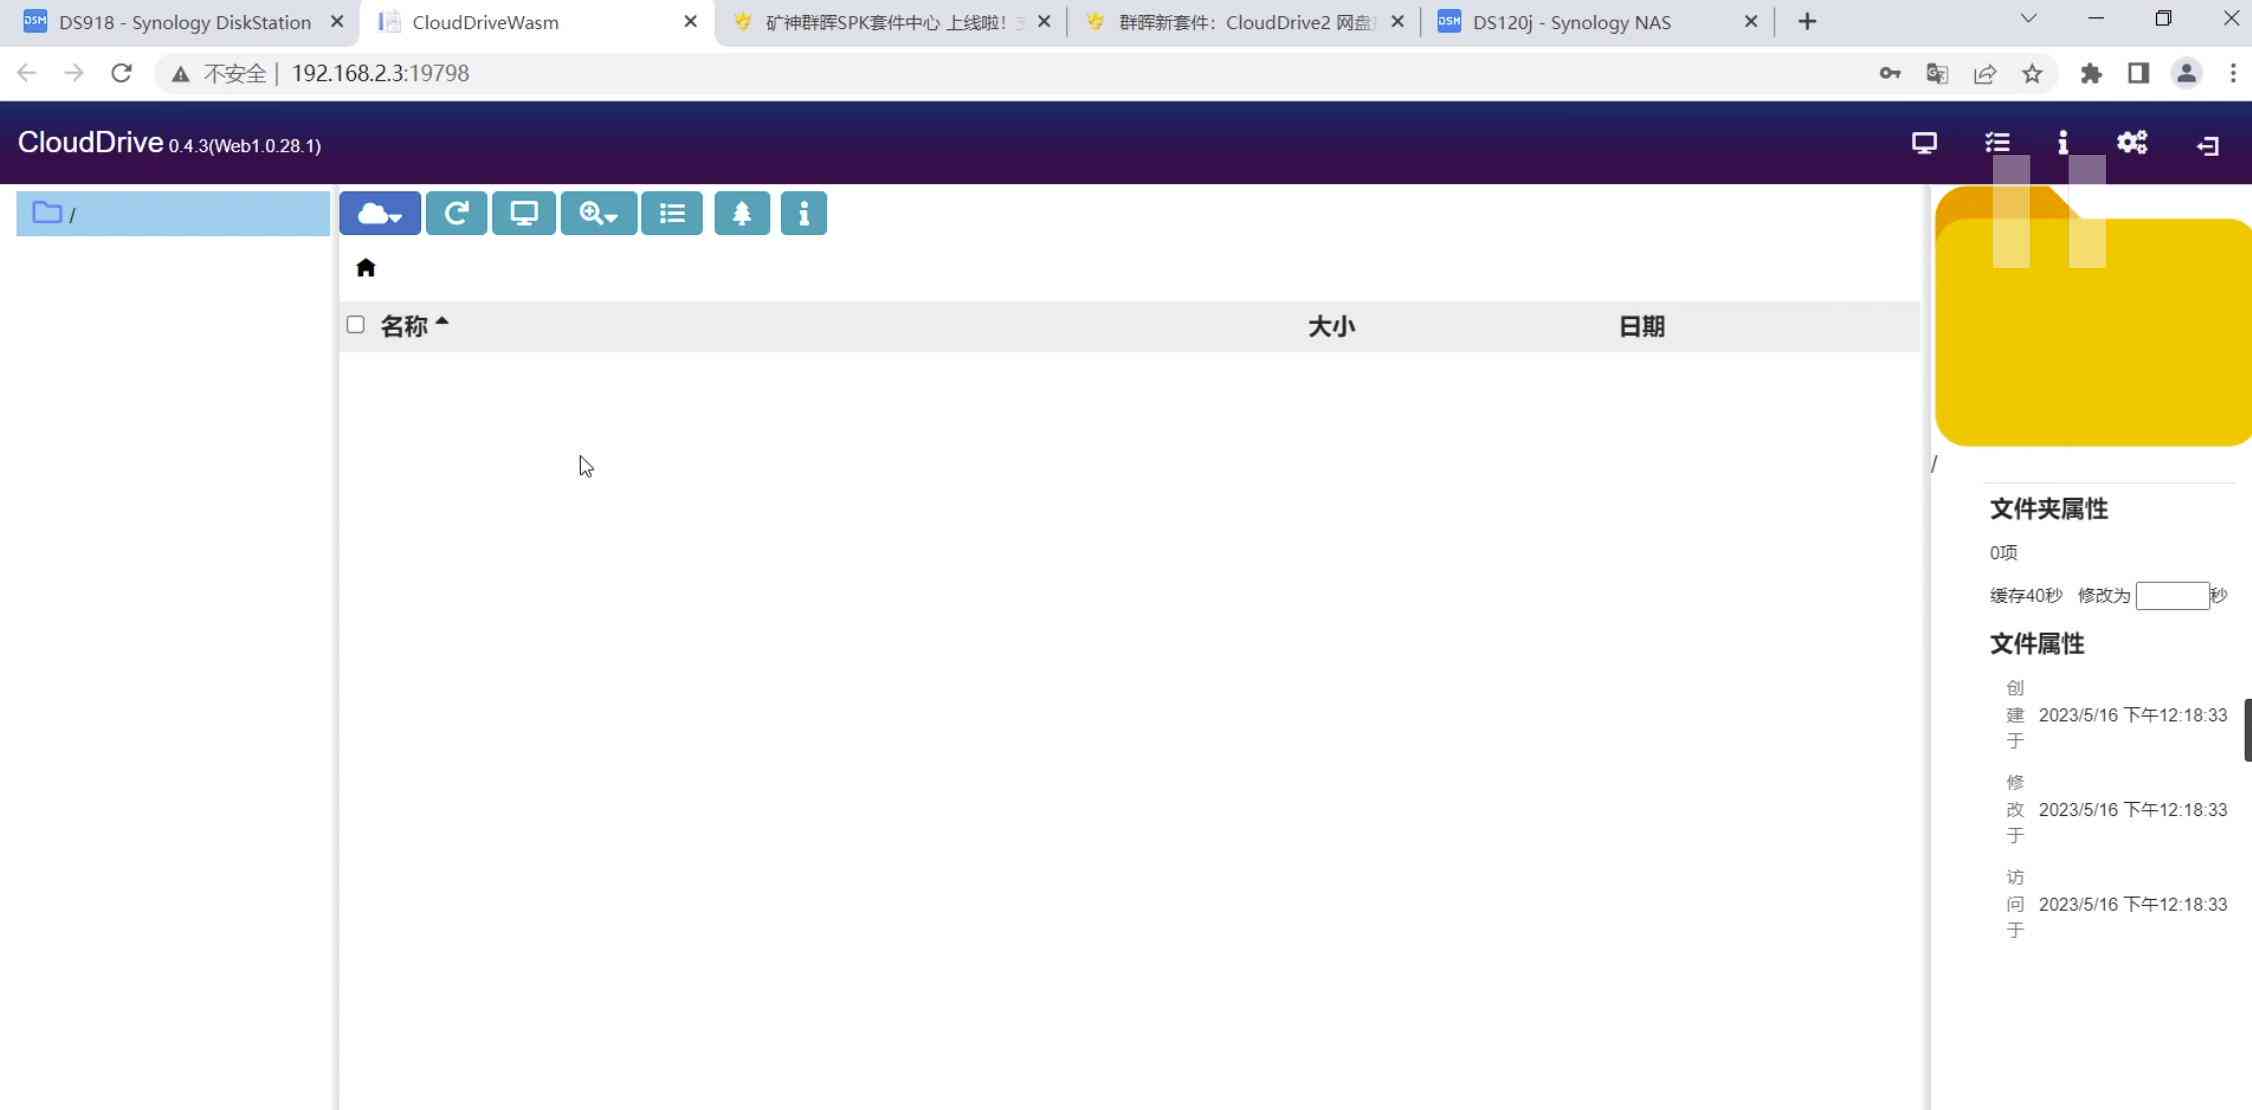Sort by 大小 column header

coord(1331,326)
